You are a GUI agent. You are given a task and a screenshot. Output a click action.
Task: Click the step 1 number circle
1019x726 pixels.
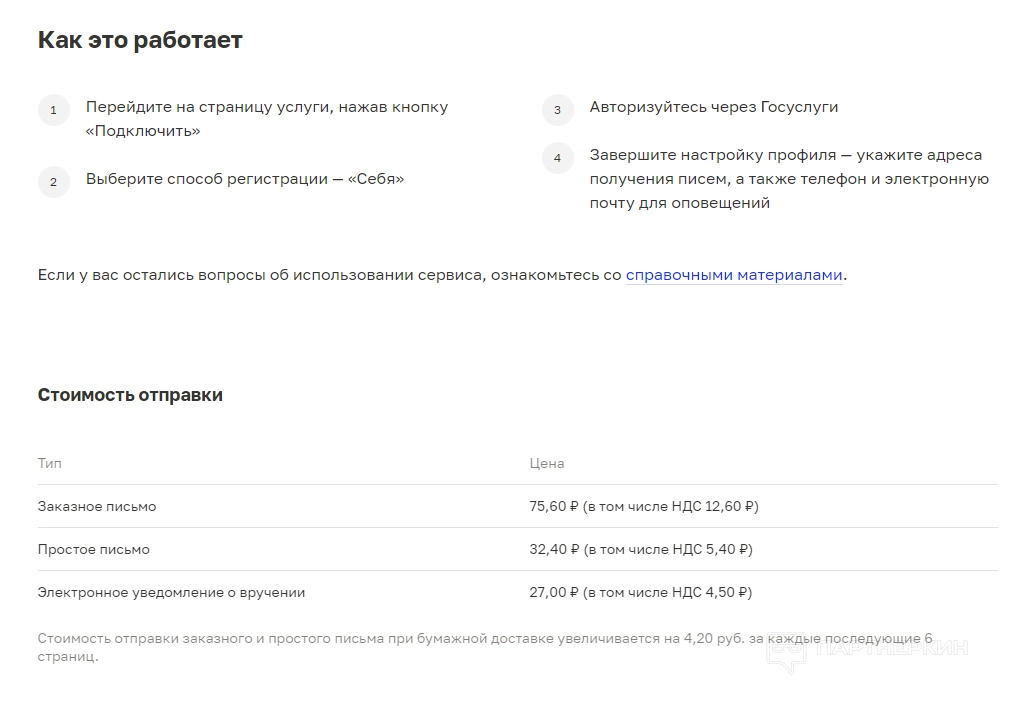coord(54,110)
